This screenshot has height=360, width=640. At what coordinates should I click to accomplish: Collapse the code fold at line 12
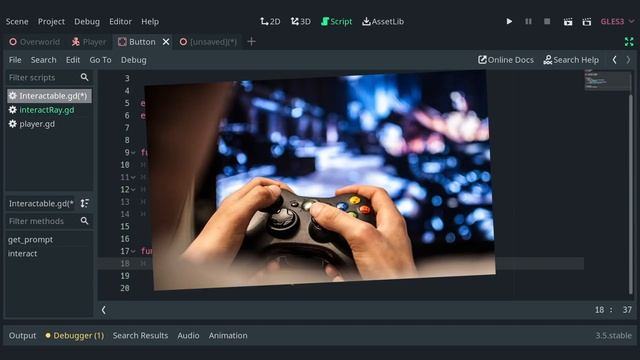133,189
